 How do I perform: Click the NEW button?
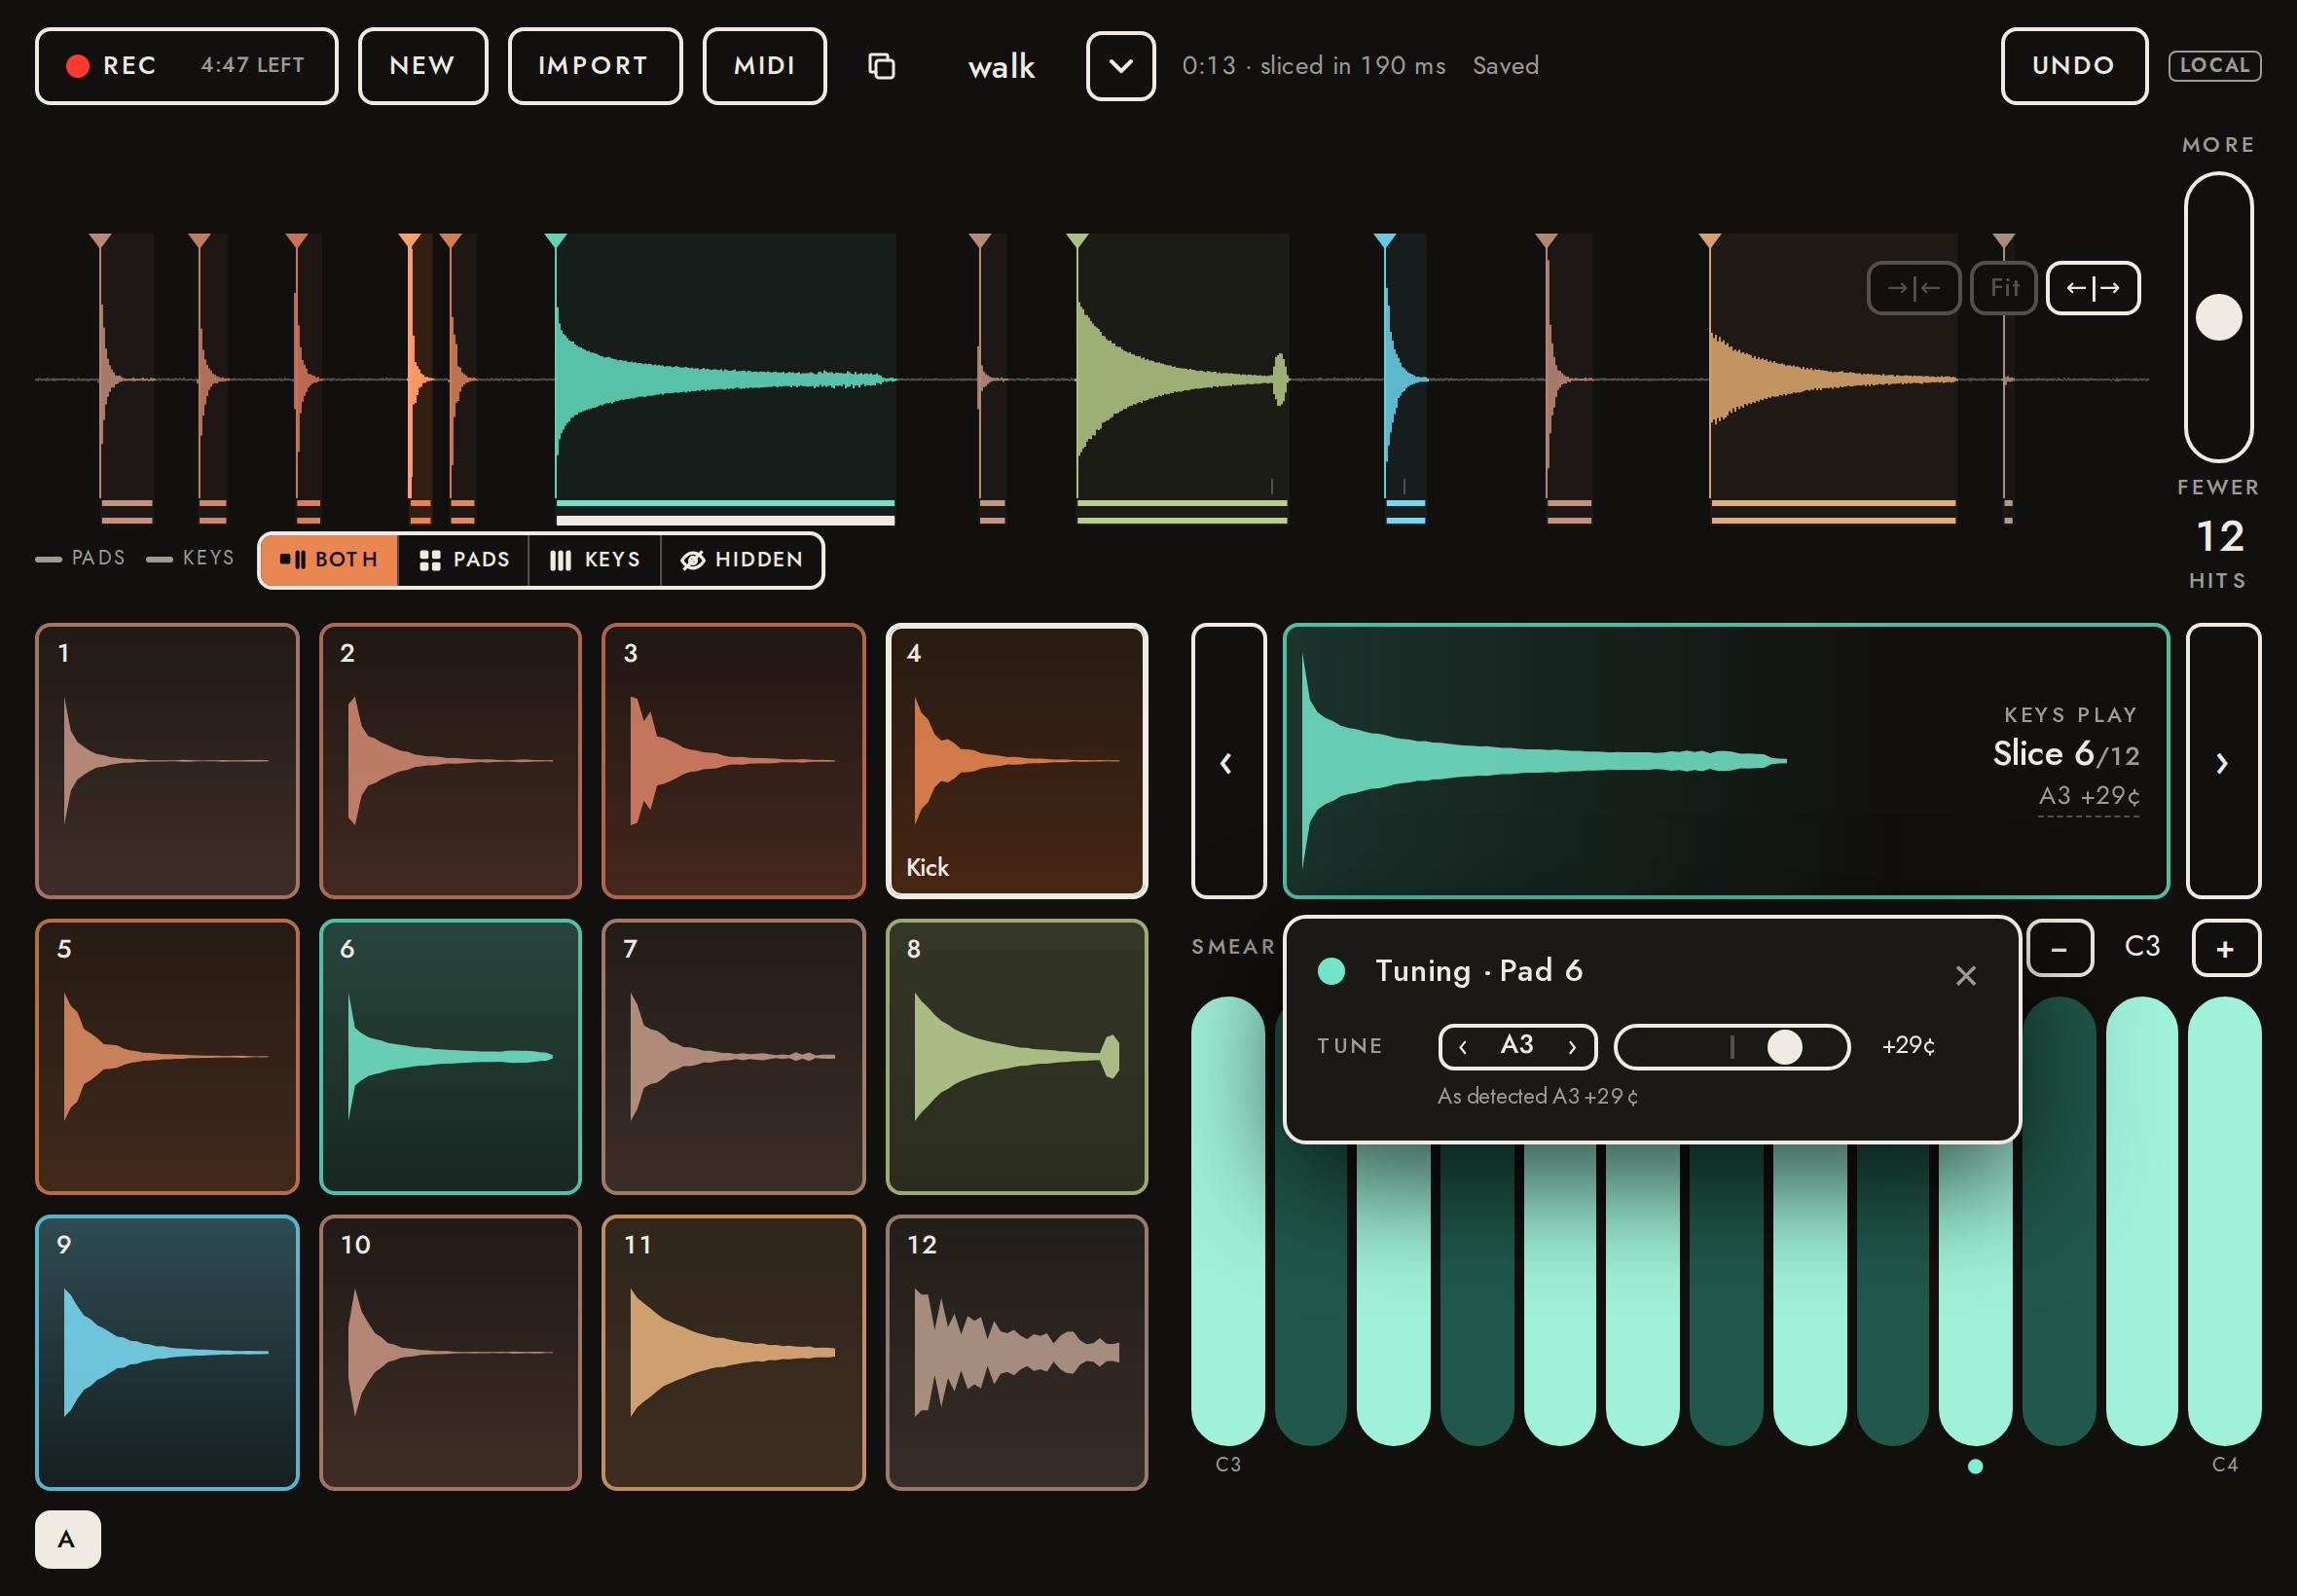(x=423, y=66)
